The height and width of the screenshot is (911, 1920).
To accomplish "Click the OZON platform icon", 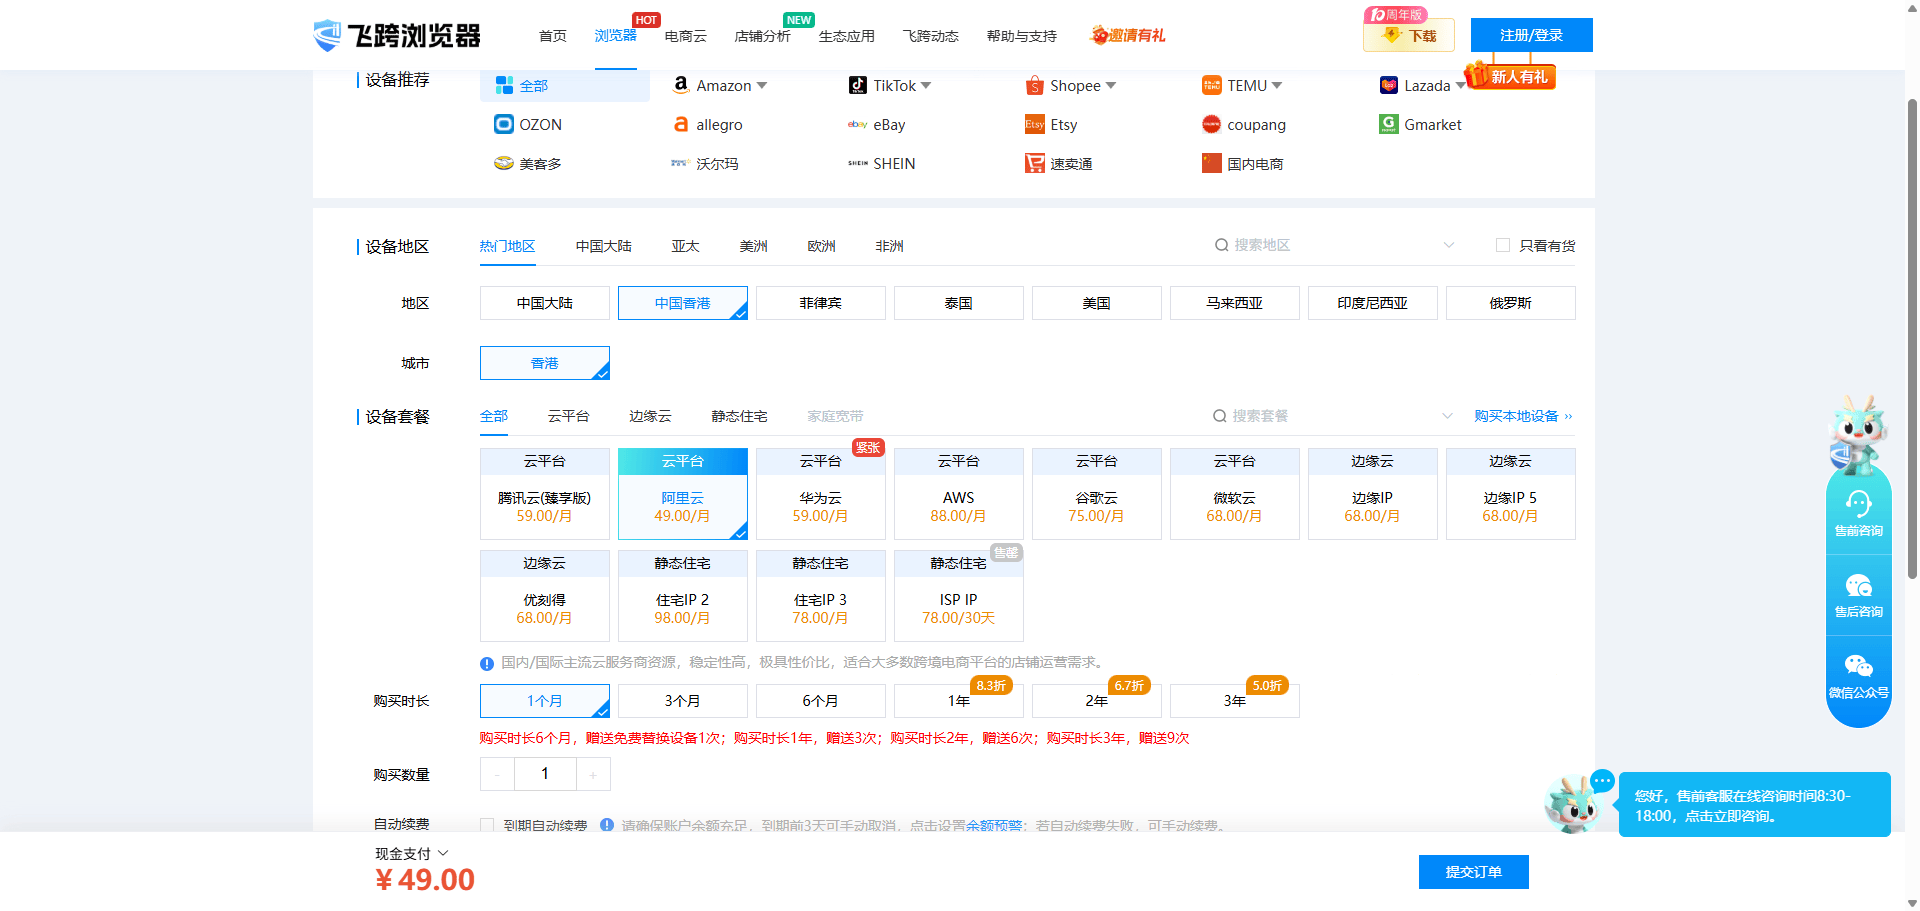I will tap(504, 124).
